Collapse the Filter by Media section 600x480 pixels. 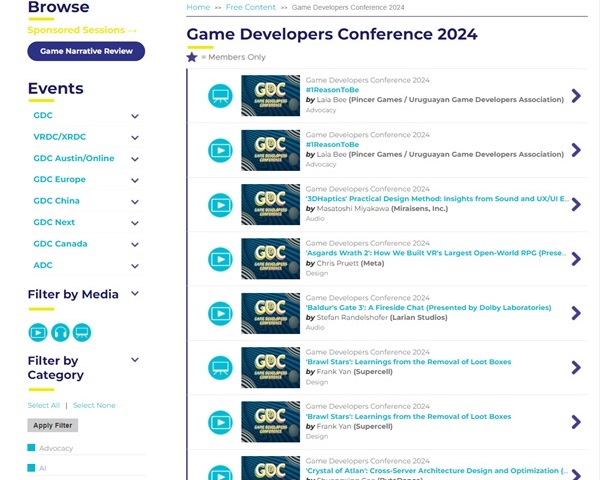click(135, 294)
